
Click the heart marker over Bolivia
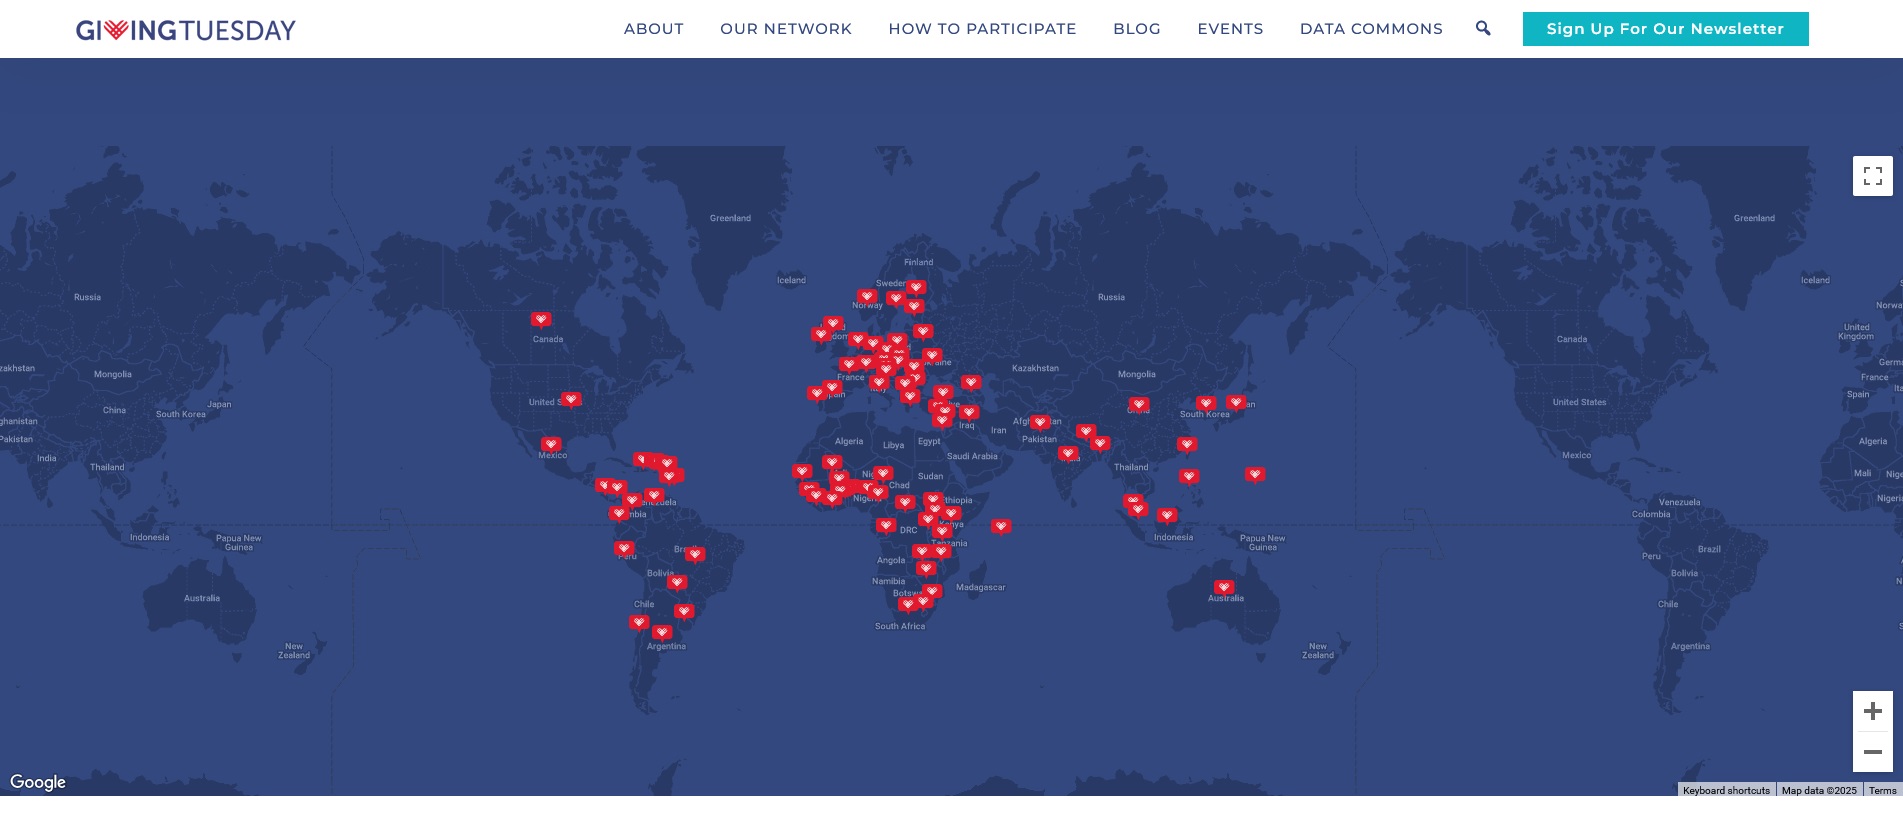point(677,582)
